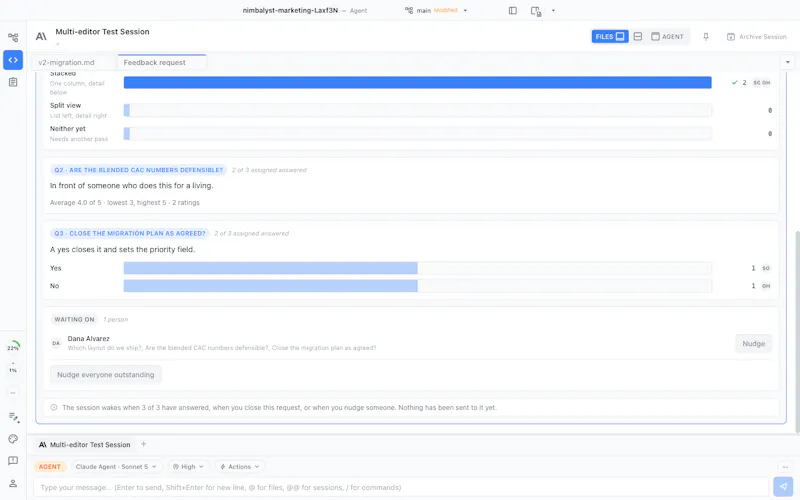Open the user account icon in sidebar
This screenshot has height=500, width=800.
[x=13, y=483]
